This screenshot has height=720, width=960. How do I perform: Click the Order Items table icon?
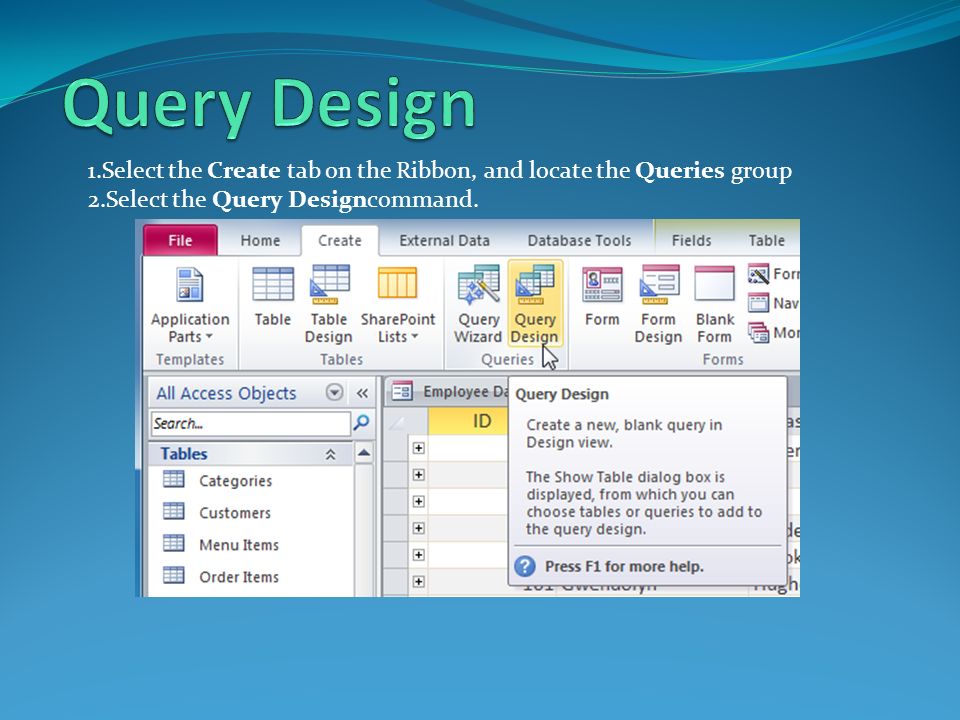click(173, 575)
